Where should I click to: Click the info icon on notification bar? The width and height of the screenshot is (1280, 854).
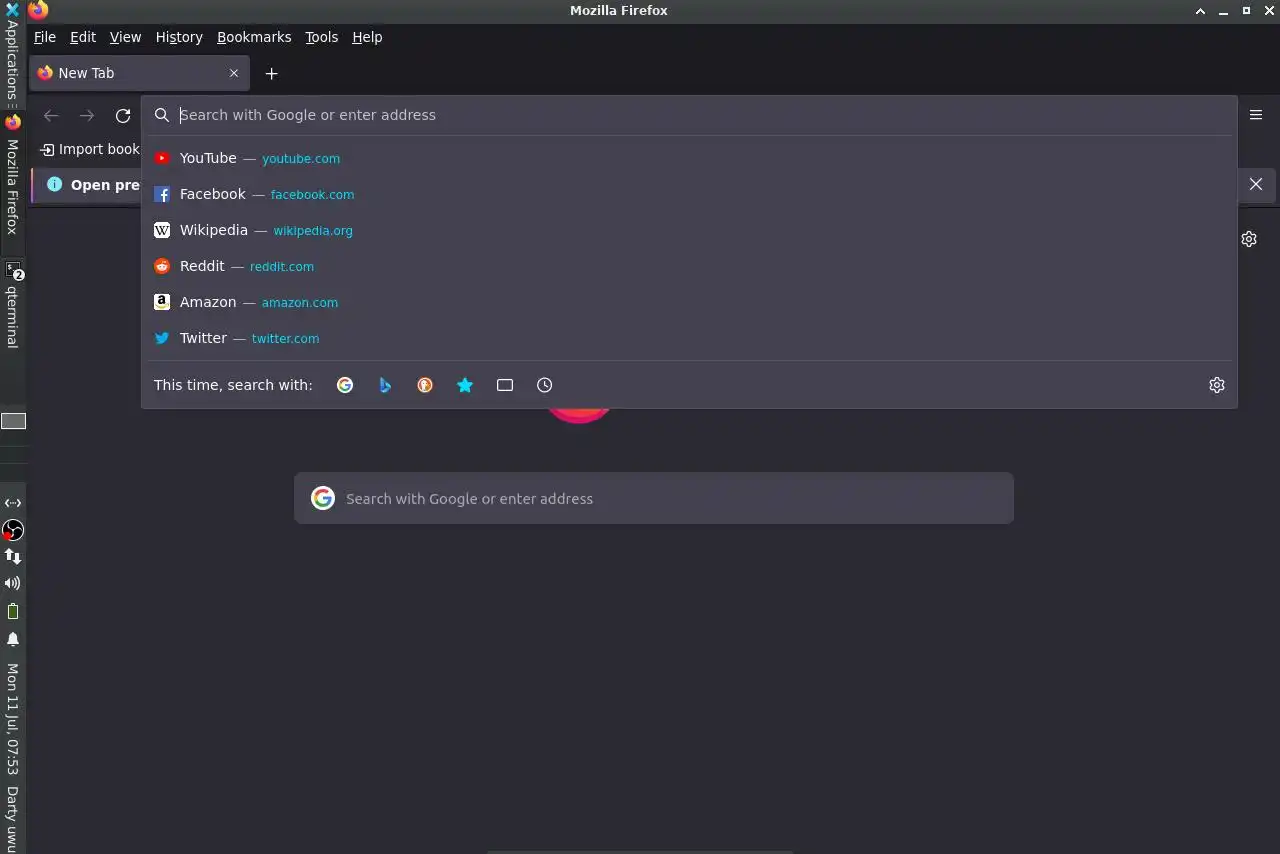pos(54,184)
